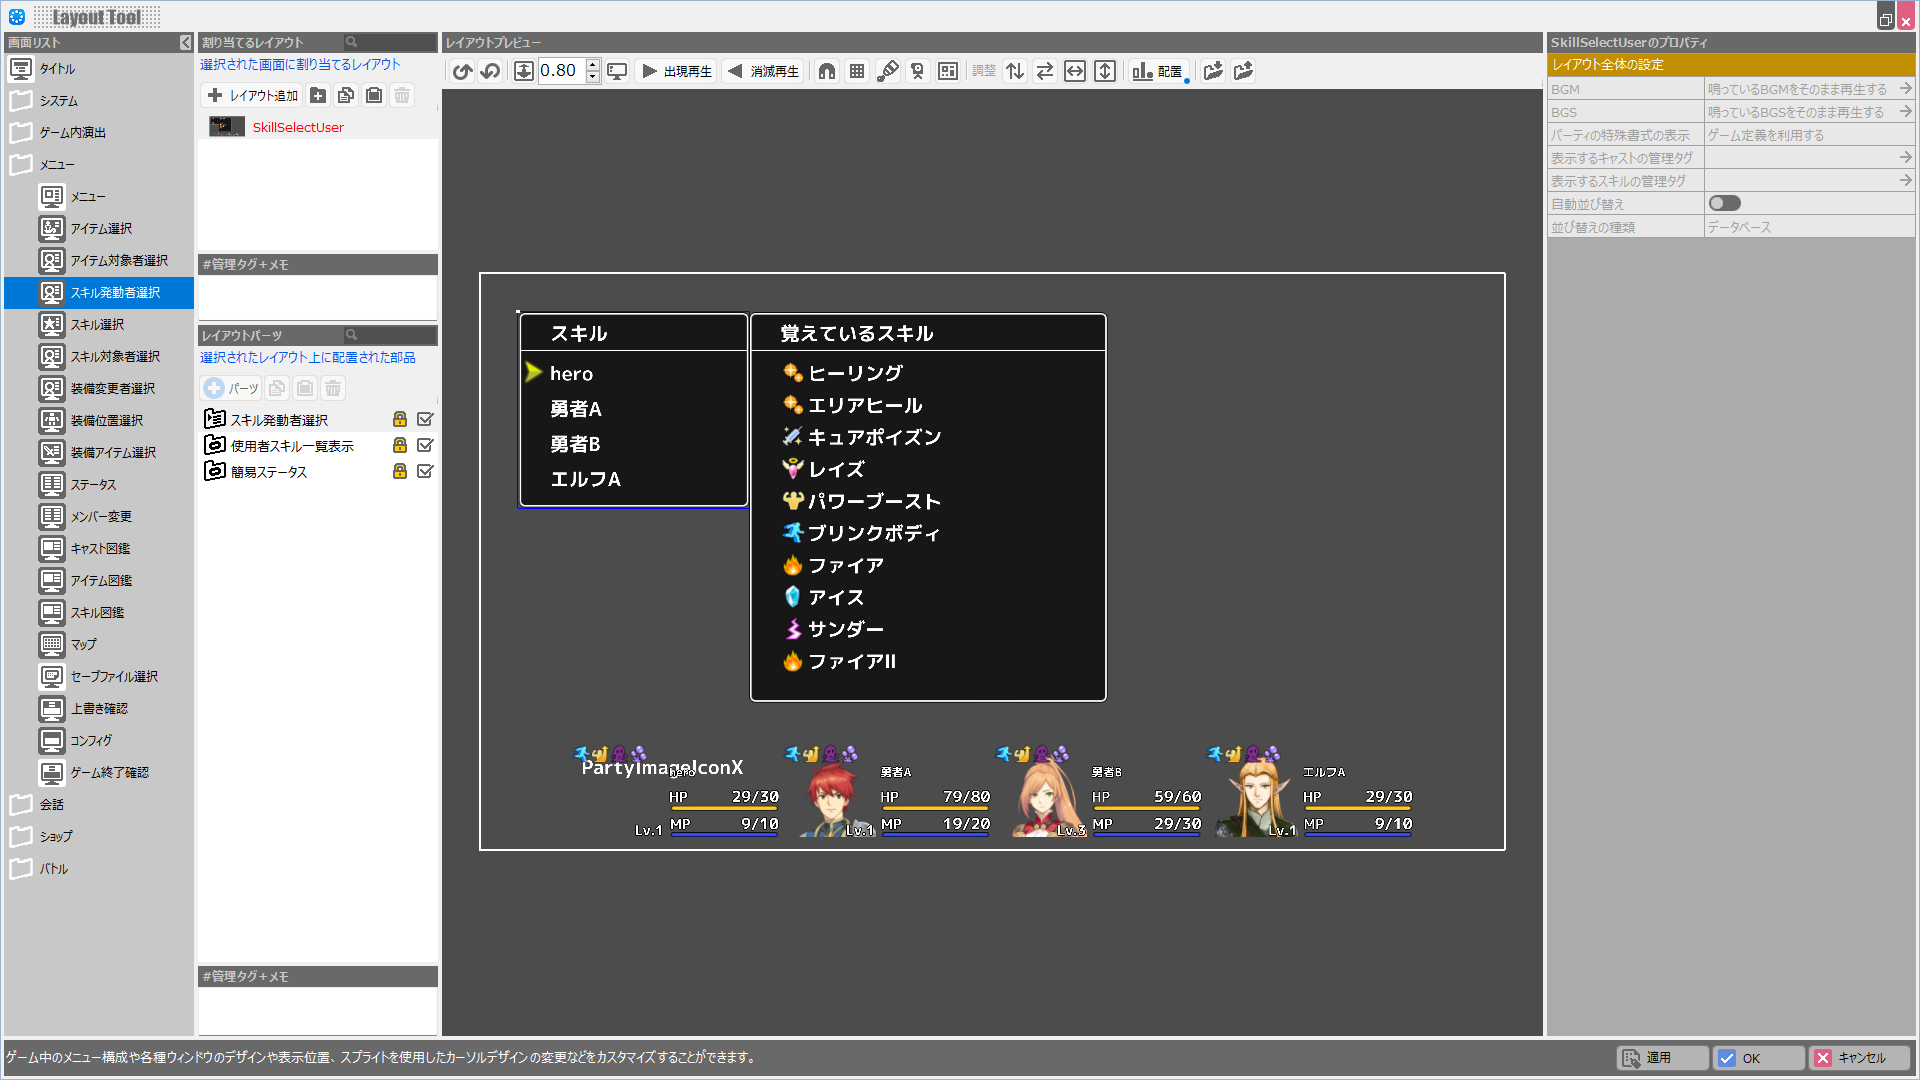
Task: Toggle the lock on スキル発動者選択 part
Action: click(x=400, y=419)
